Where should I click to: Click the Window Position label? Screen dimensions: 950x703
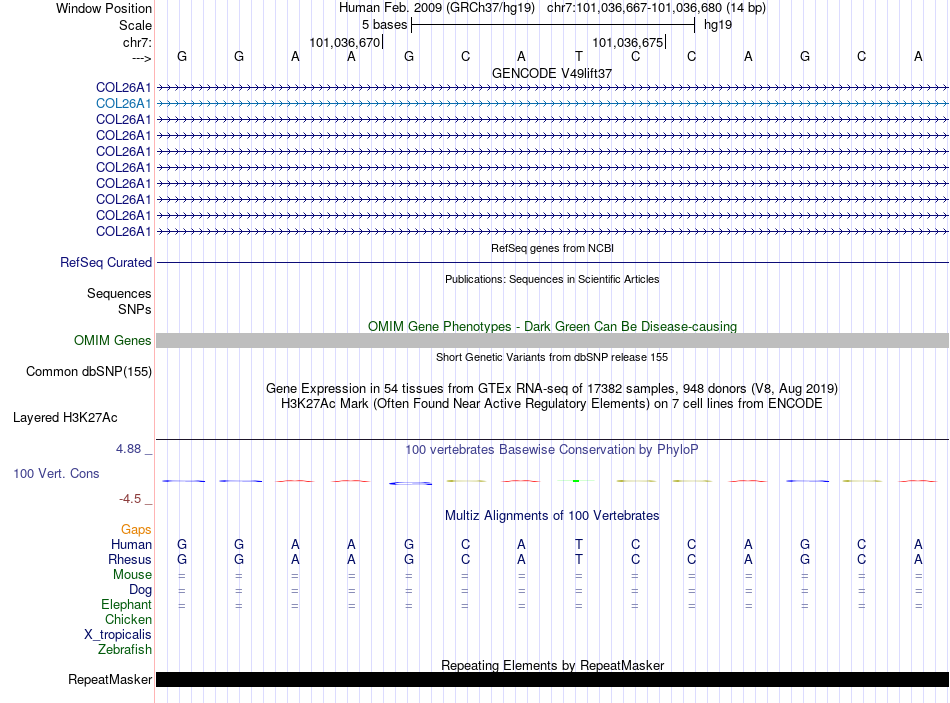click(x=104, y=8)
